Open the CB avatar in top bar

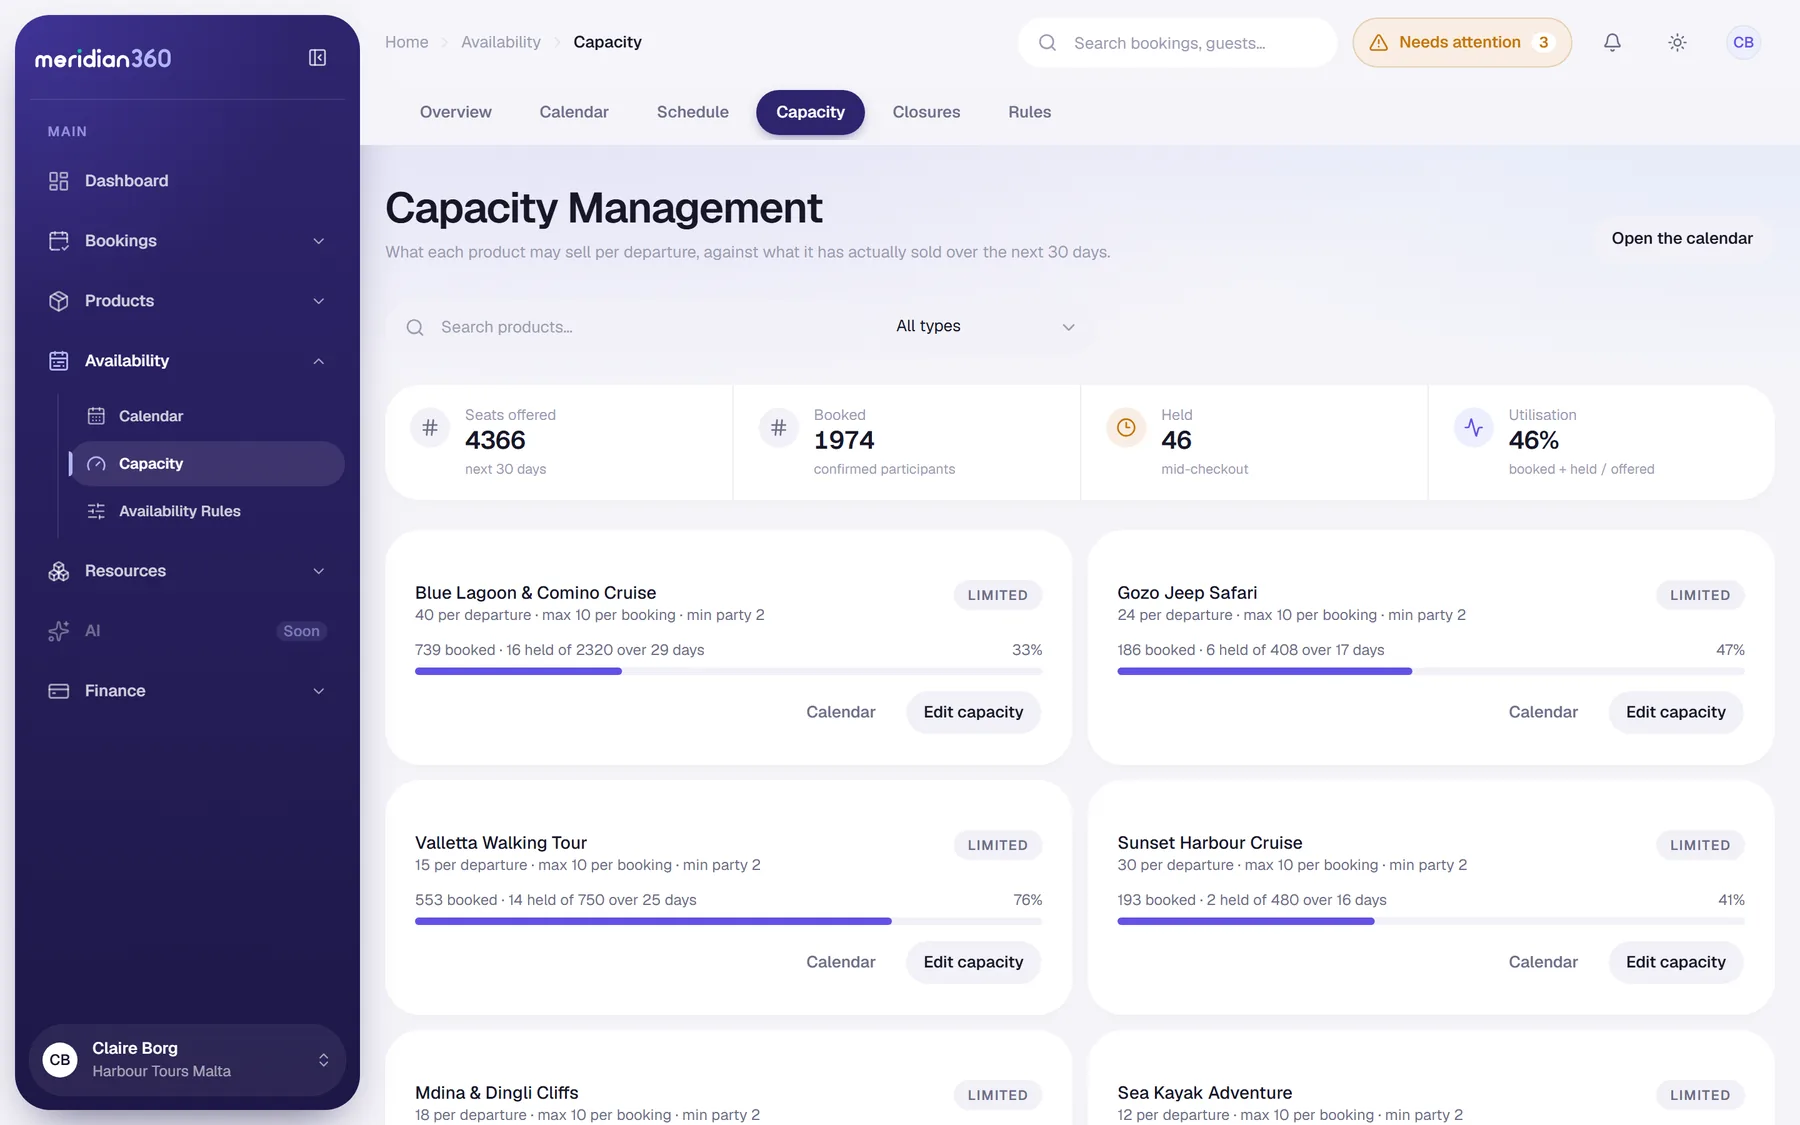pyautogui.click(x=1743, y=42)
